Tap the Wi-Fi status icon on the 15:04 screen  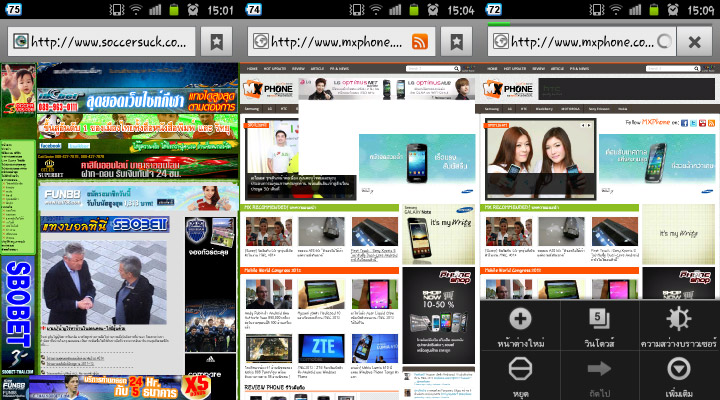click(375, 10)
